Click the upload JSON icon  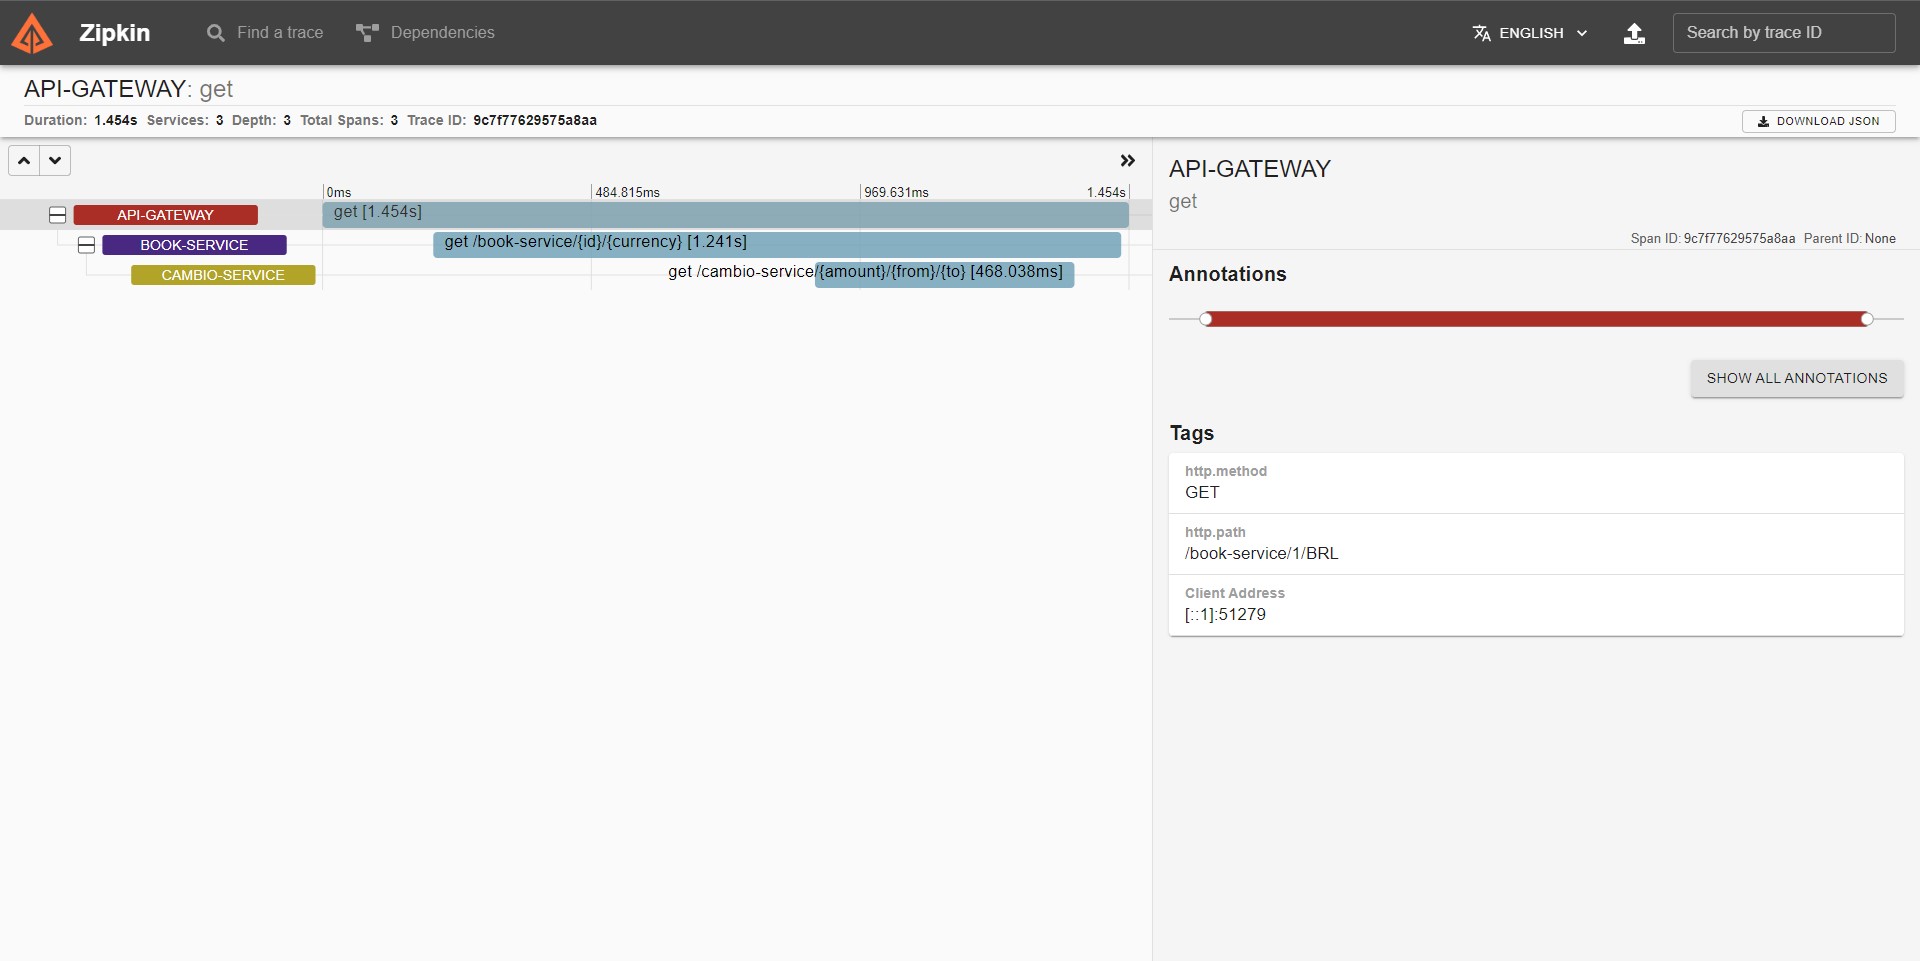coord(1634,33)
